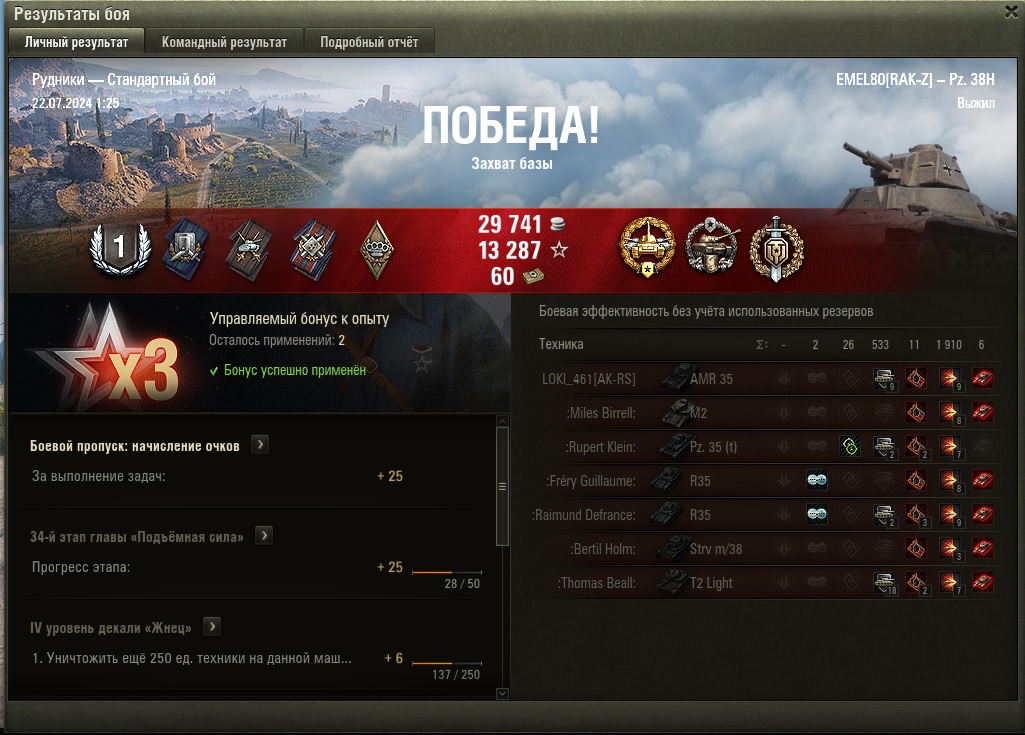Click the scrollbar down arrow in left panel

(x=502, y=694)
